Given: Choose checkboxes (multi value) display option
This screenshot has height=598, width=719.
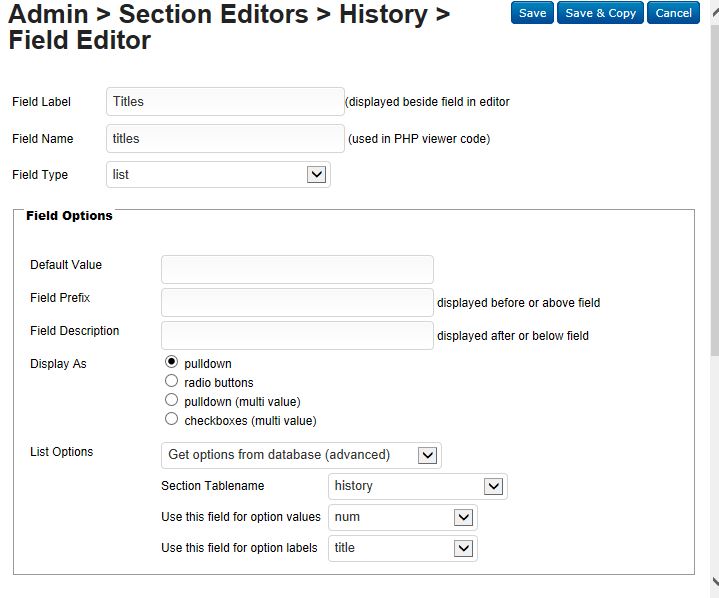Looking at the screenshot, I should click(171, 419).
